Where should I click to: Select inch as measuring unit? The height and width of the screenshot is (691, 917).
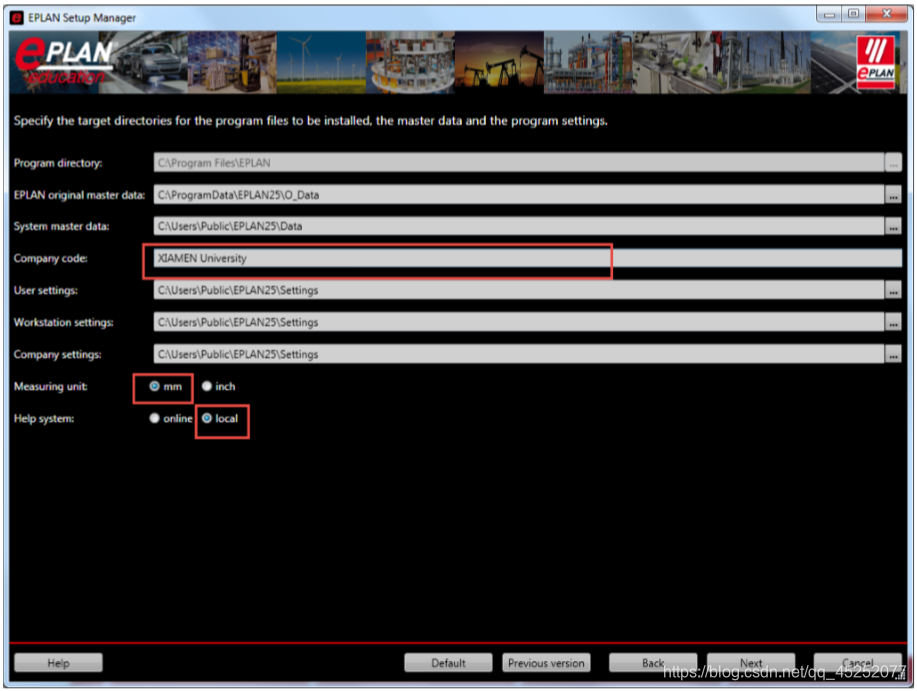(x=207, y=387)
